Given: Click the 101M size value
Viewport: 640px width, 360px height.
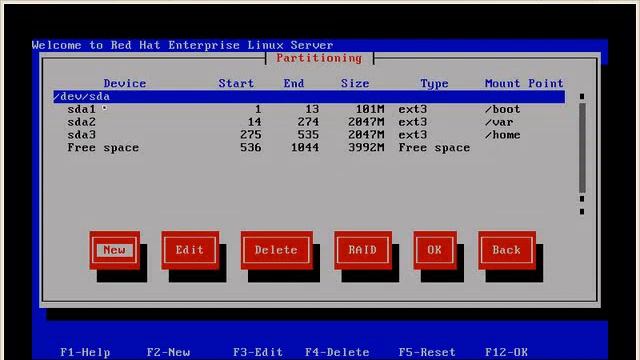Looking at the screenshot, I should 370,109.
